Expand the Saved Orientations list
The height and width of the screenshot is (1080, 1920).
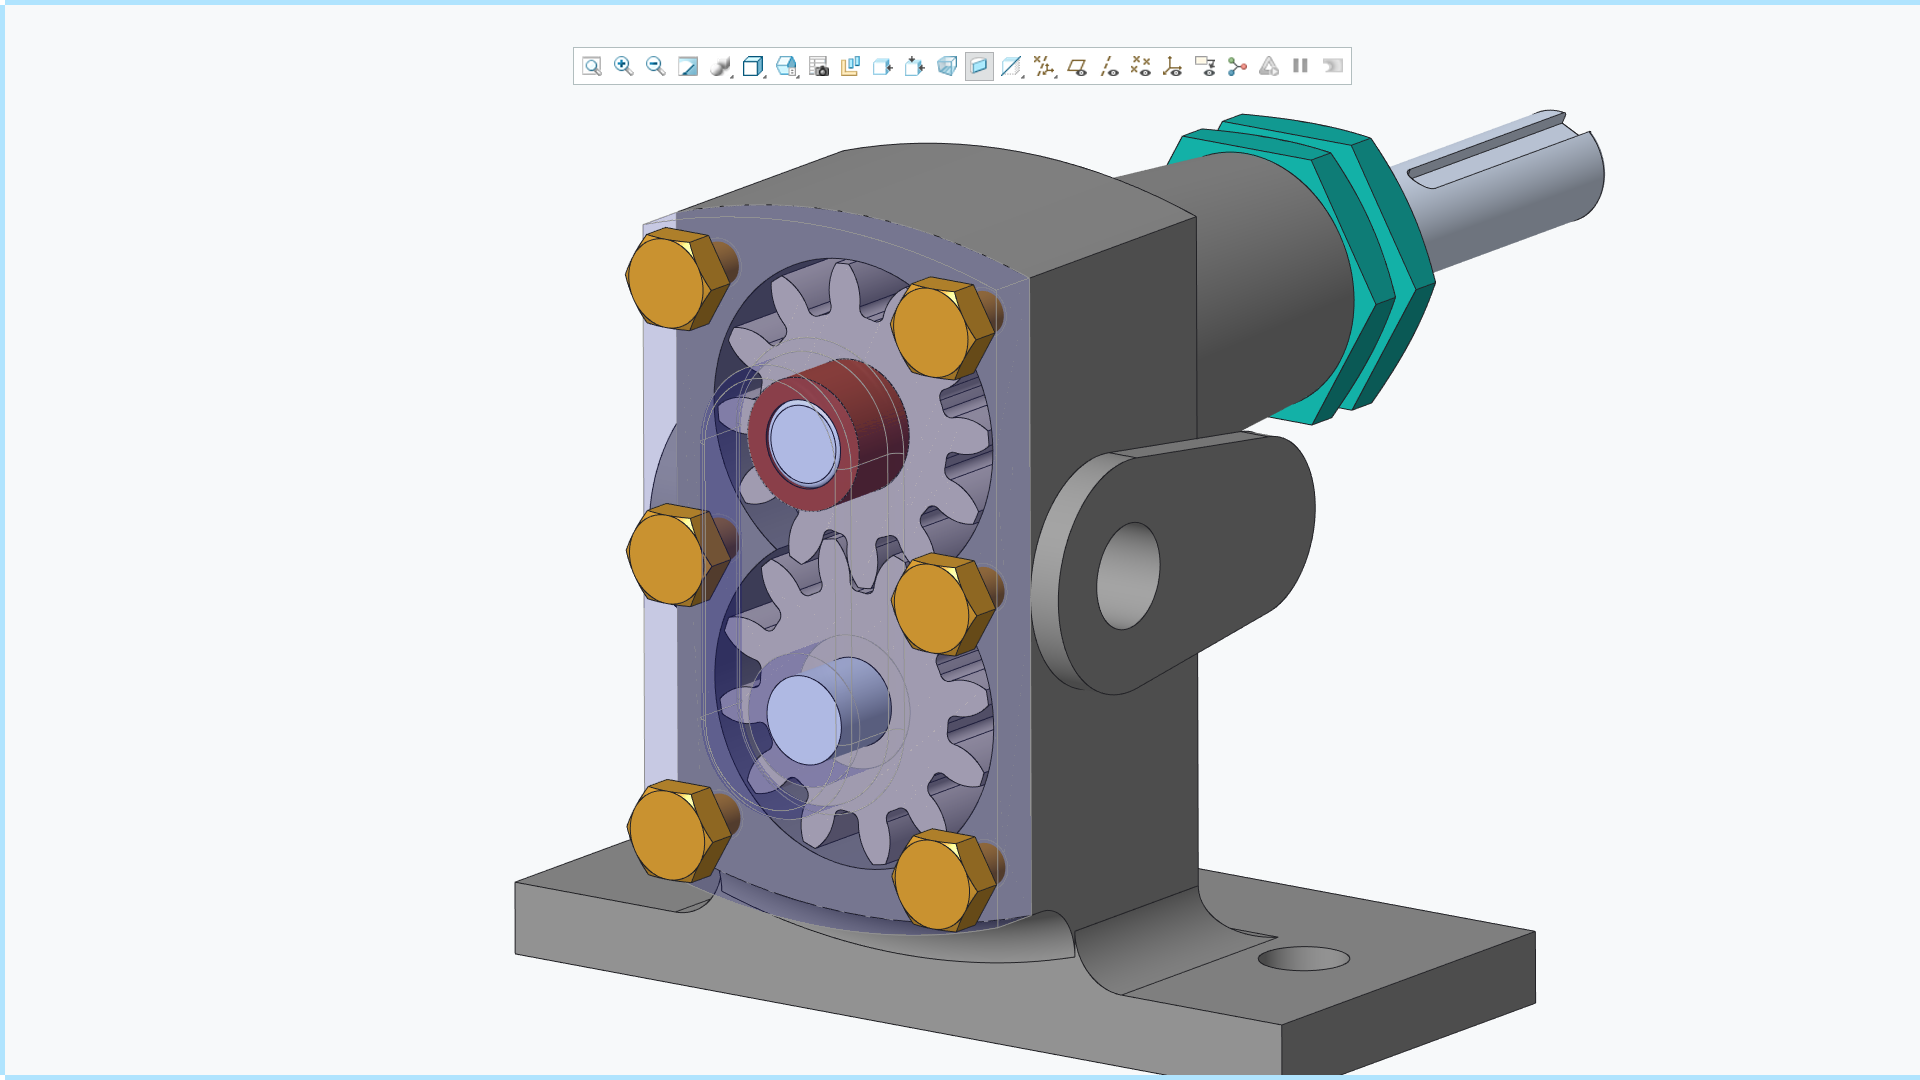[x=786, y=66]
